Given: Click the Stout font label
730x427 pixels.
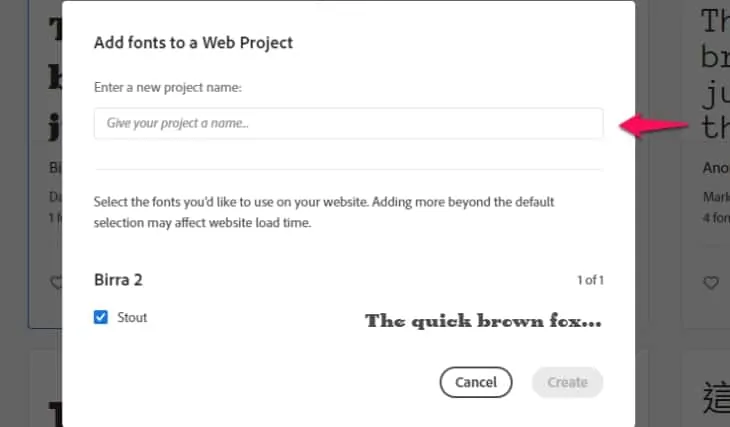Looking at the screenshot, I should pos(132,317).
